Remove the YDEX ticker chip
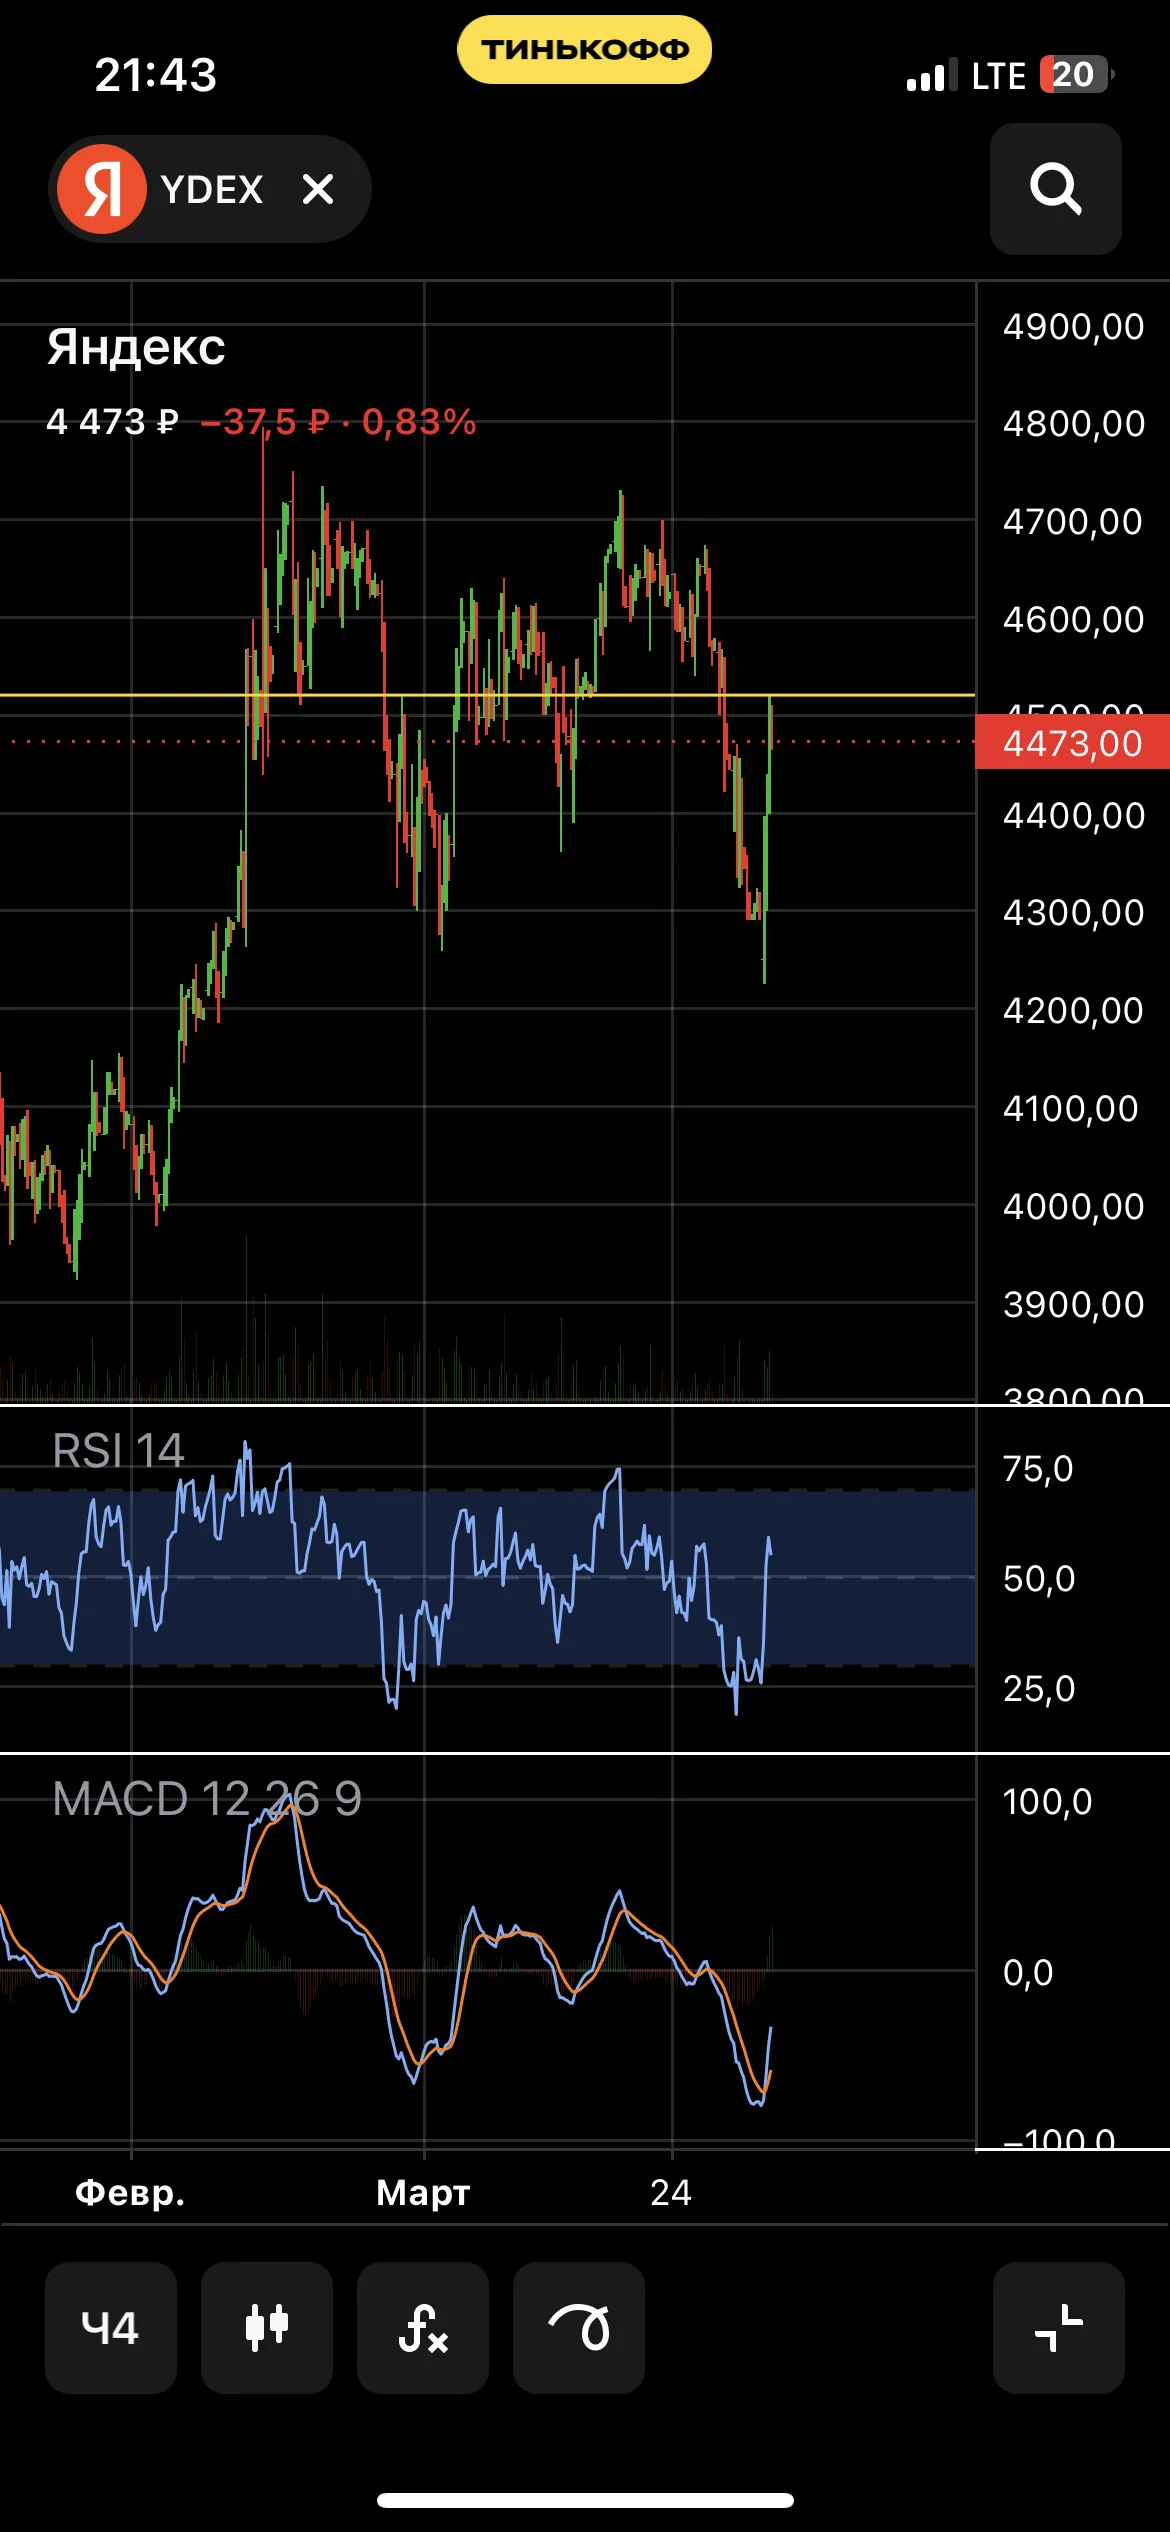1170x2532 pixels. click(x=318, y=189)
